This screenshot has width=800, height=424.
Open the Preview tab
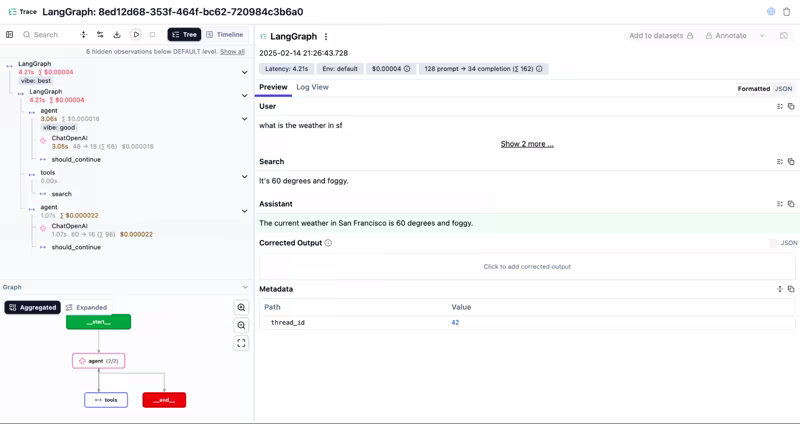[273, 87]
